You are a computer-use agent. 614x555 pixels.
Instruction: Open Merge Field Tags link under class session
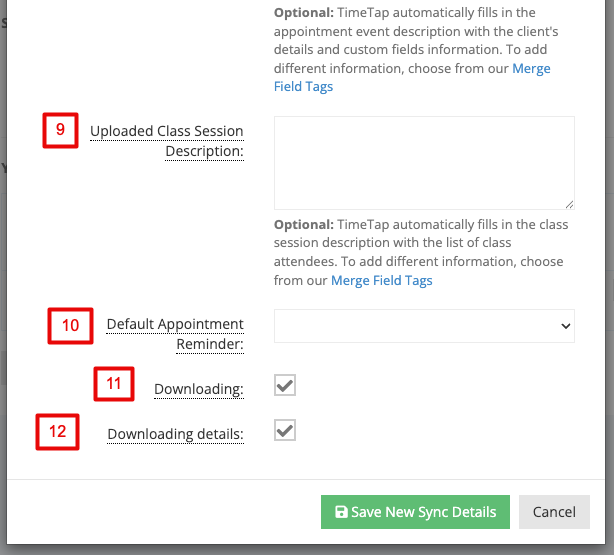pos(382,280)
